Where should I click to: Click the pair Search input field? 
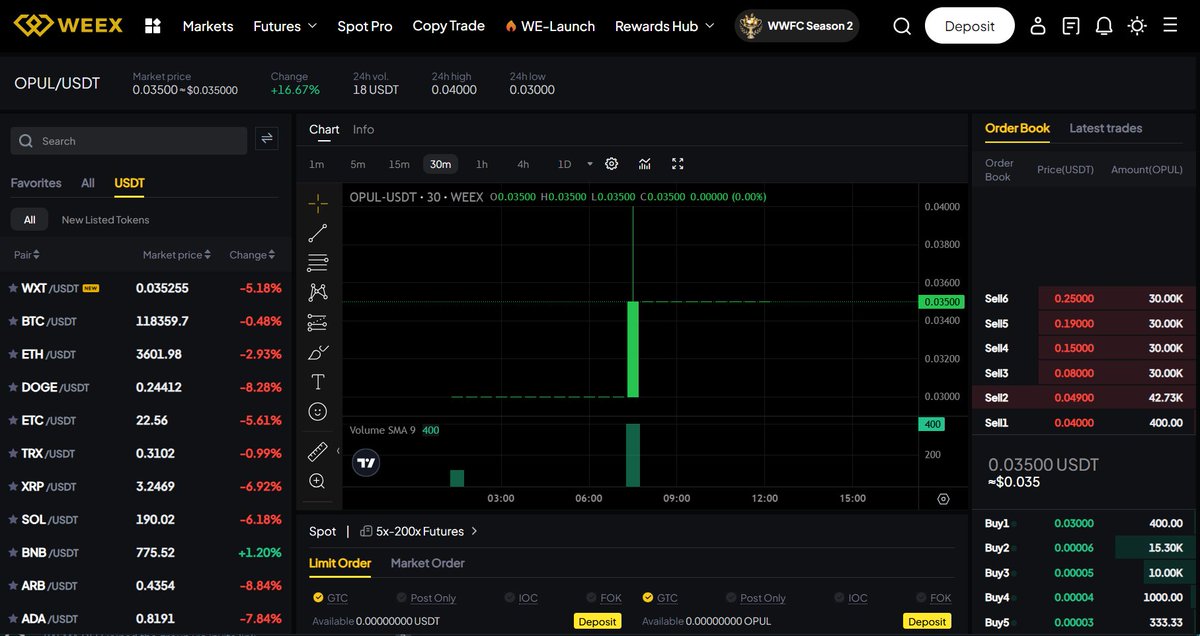pyautogui.click(x=128, y=141)
